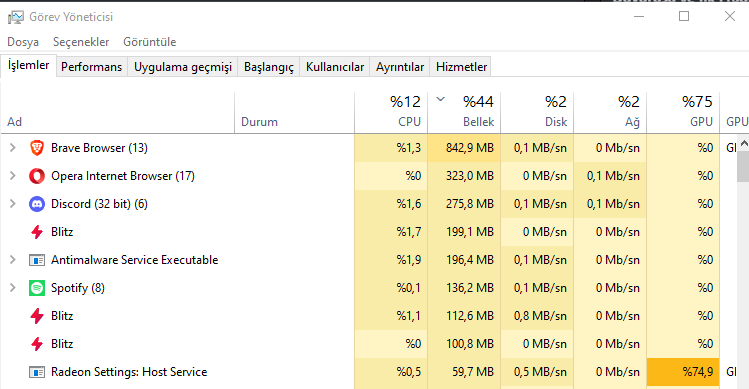Click the 136,2 MB memory cell
Viewport: 749px width, 389px height.
click(x=464, y=288)
